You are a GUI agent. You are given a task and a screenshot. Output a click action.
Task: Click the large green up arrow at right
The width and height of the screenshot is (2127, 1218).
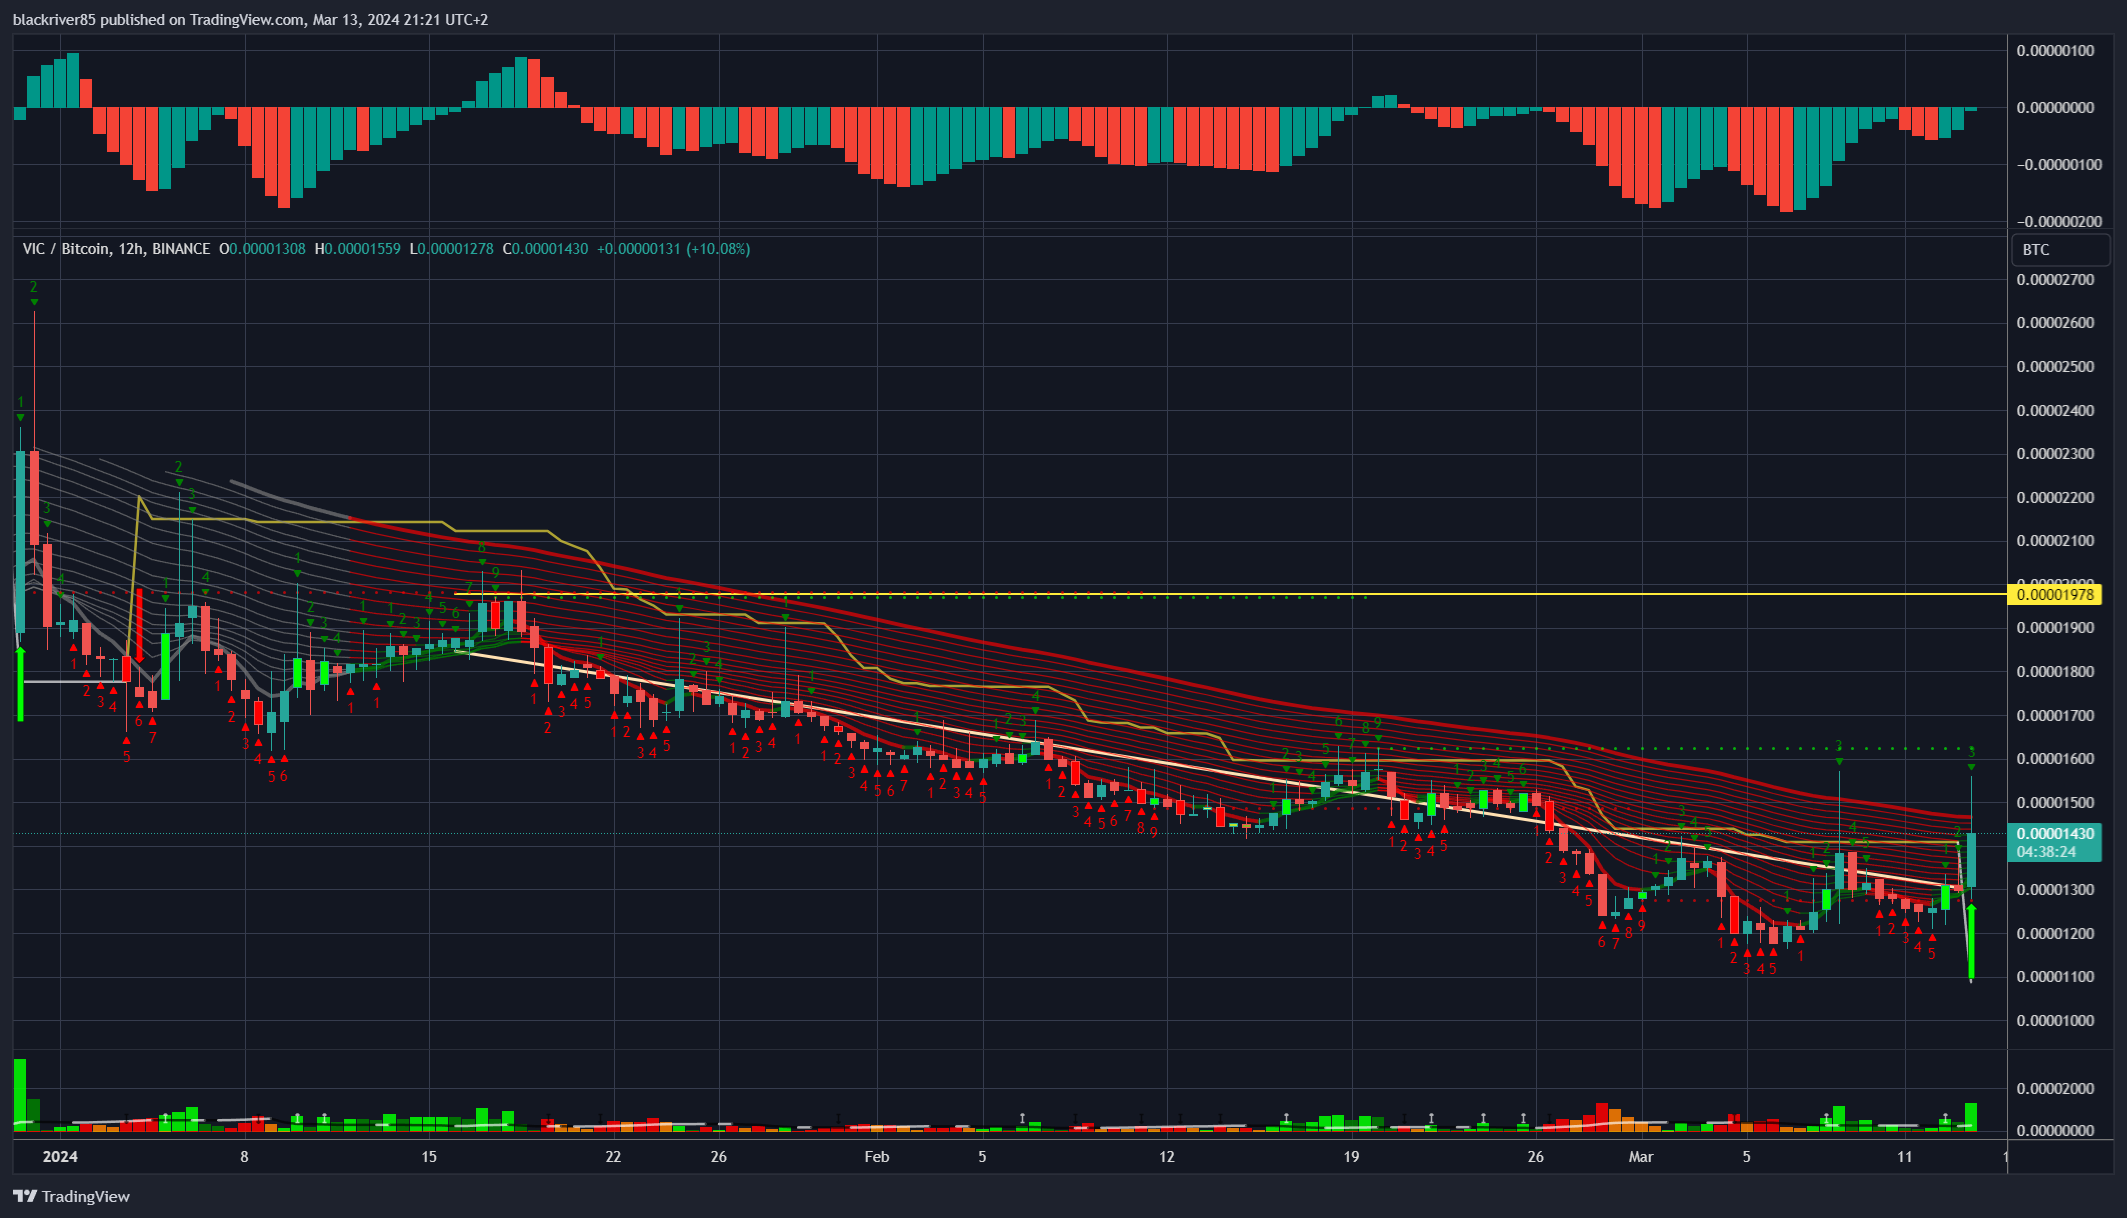(x=1971, y=942)
